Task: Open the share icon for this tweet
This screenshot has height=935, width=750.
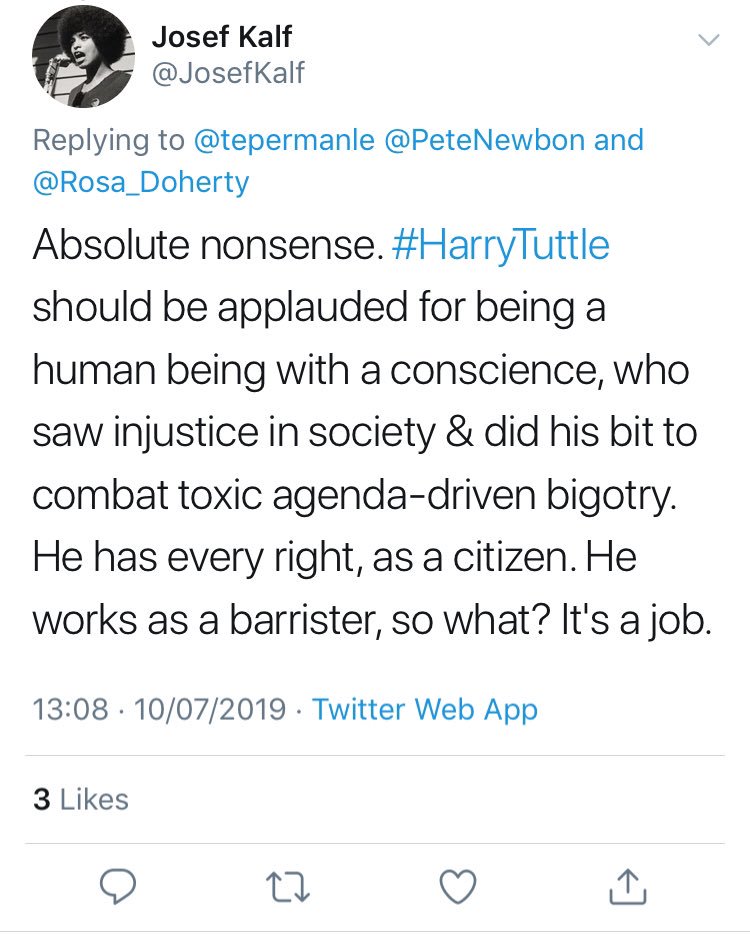Action: click(628, 887)
